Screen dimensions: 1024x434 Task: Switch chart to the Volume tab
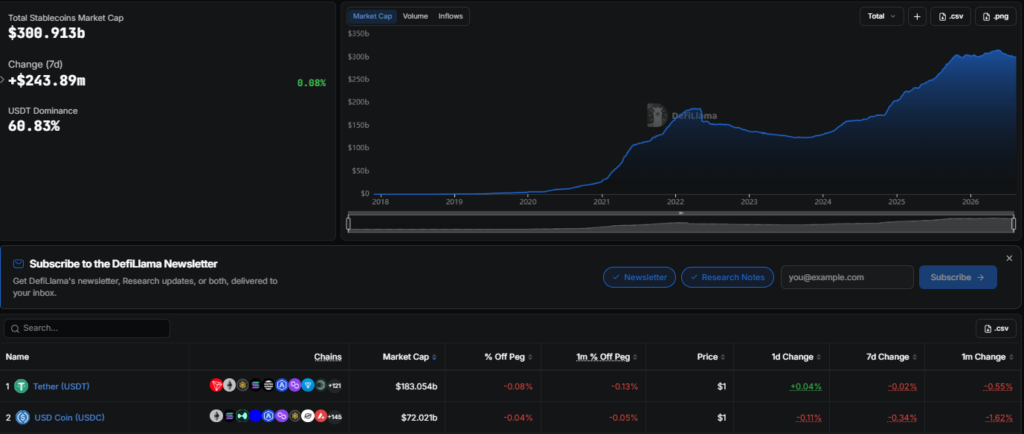(x=415, y=16)
